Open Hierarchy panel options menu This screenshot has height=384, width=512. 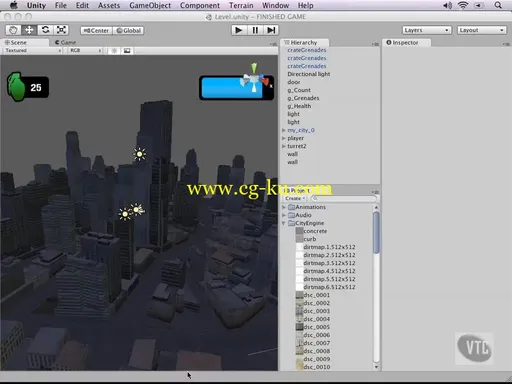click(375, 44)
